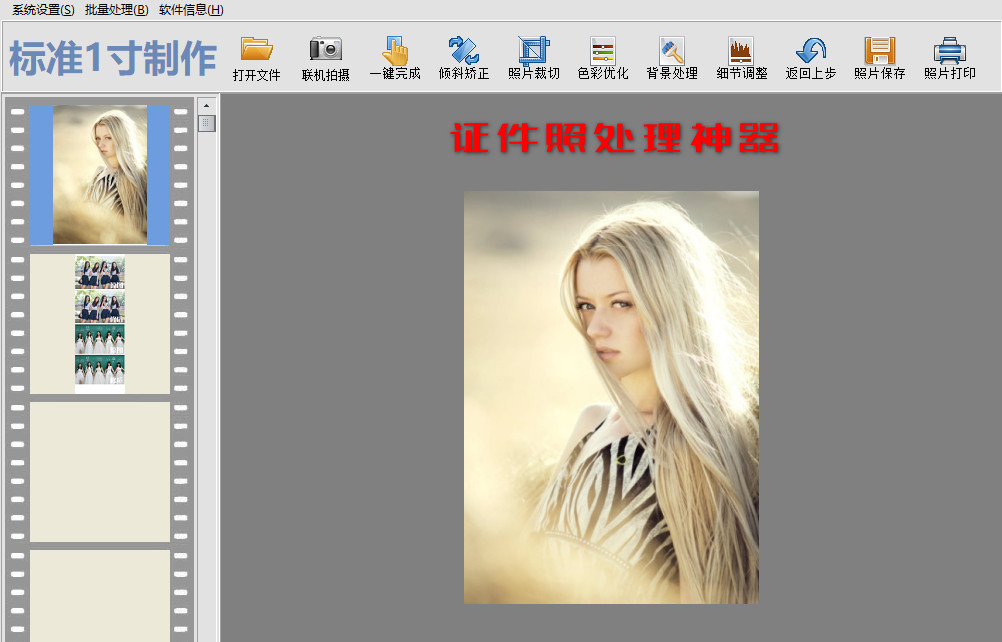
Task: Open the 批量处理(B) menu
Action: [116, 10]
